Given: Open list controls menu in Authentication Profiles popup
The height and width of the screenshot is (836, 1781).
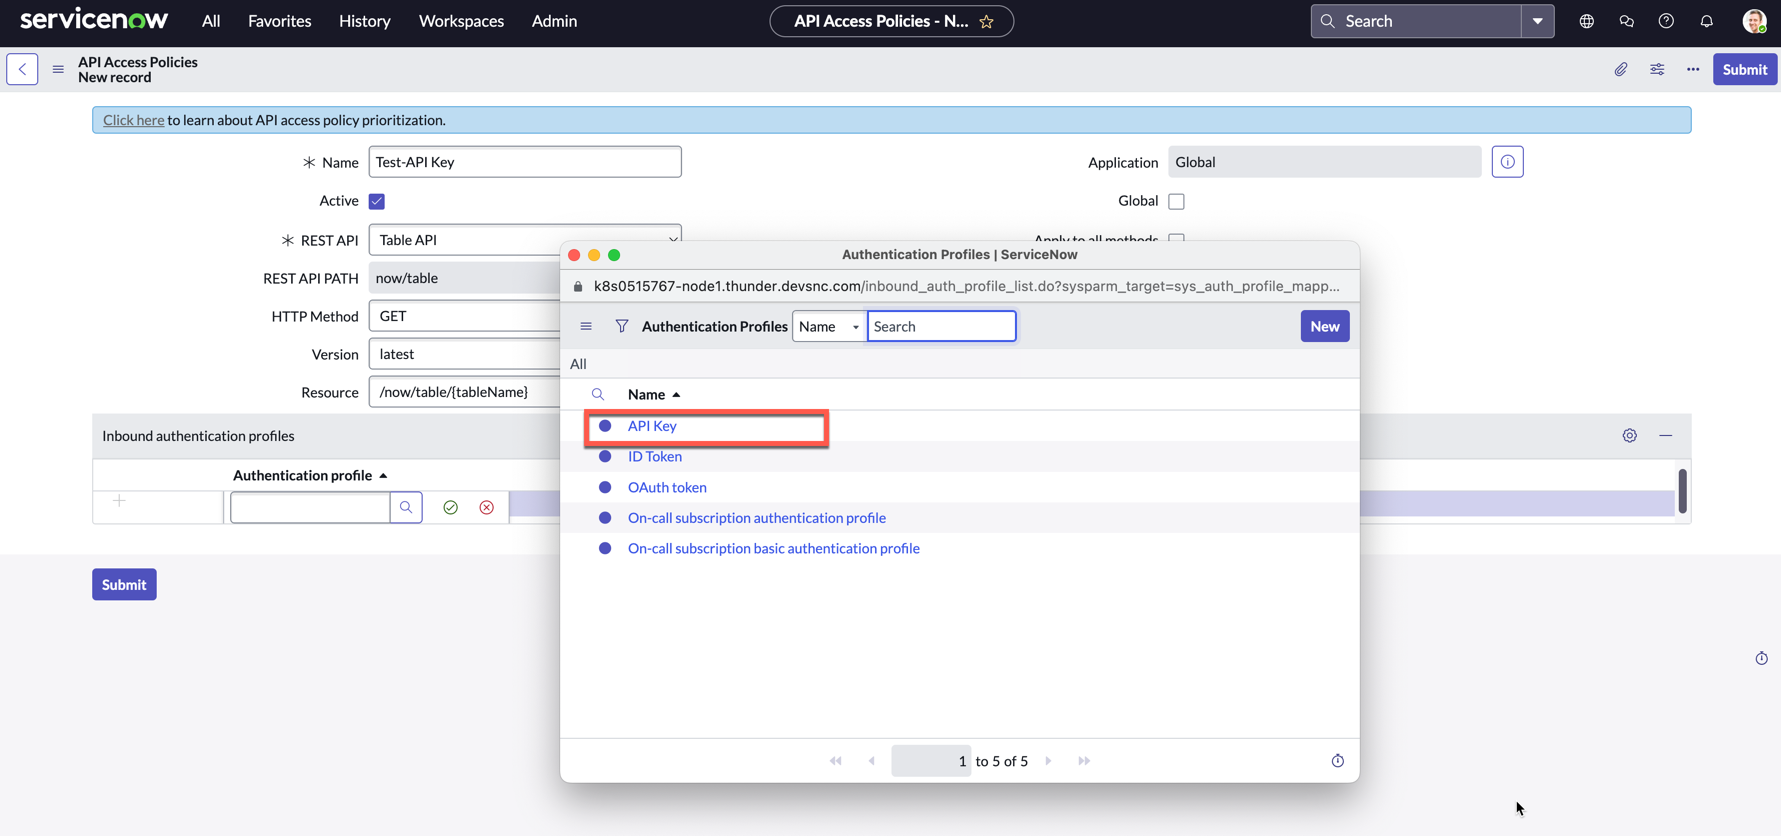Looking at the screenshot, I should coord(586,326).
